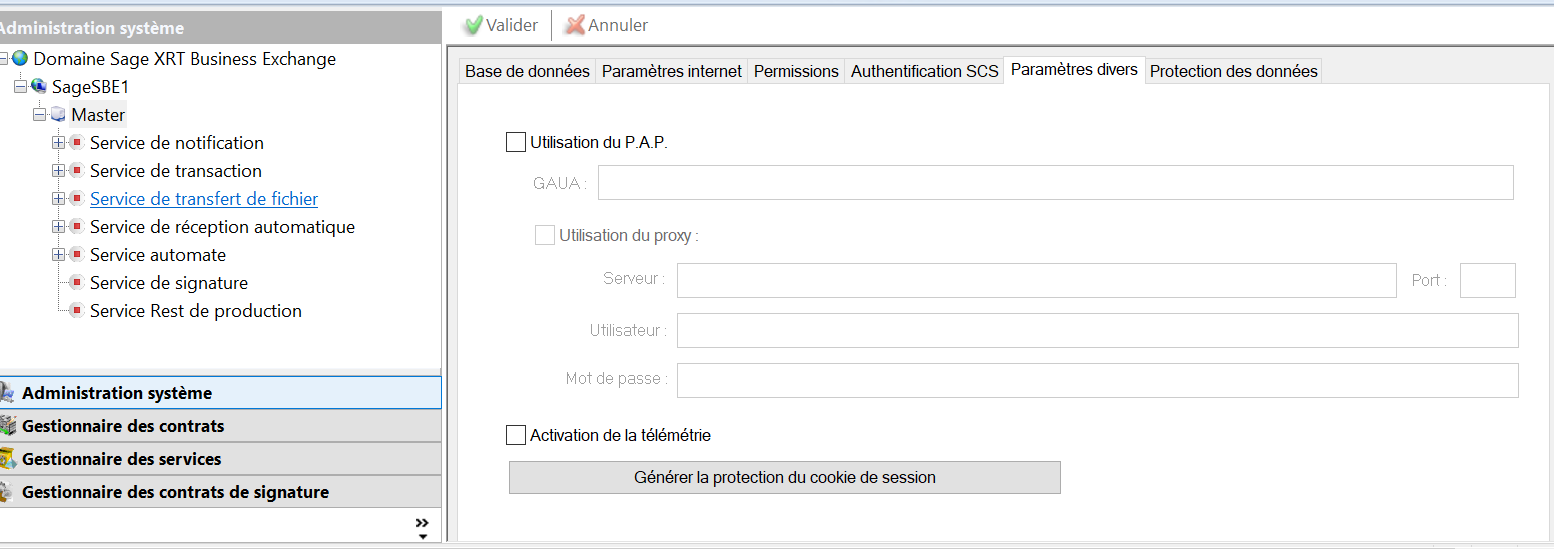The height and width of the screenshot is (549, 1554).
Task: Click the Domaine Sage XRT globe icon
Action: tap(20, 59)
